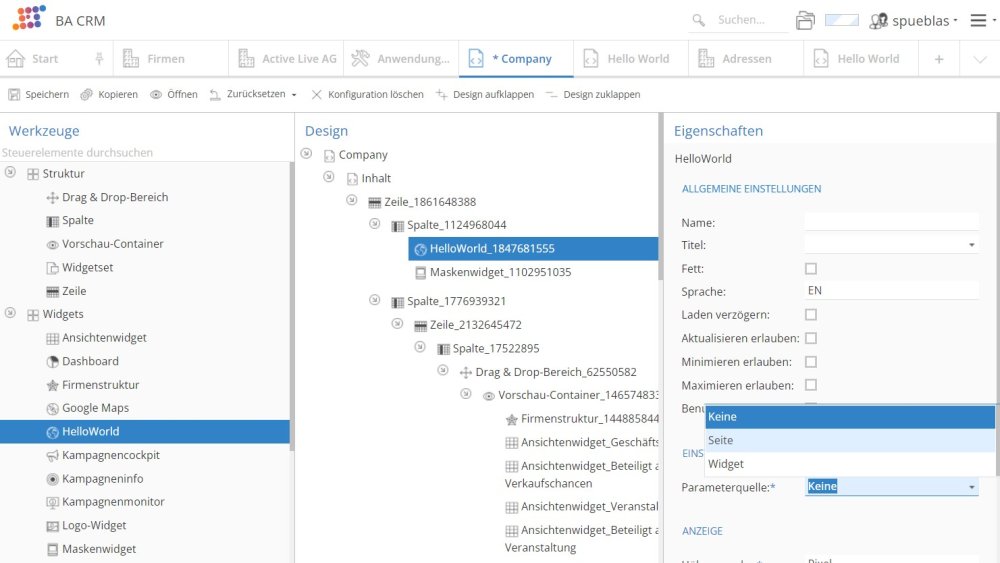
Task: Switch to the Adressen tab
Action: [x=746, y=59]
